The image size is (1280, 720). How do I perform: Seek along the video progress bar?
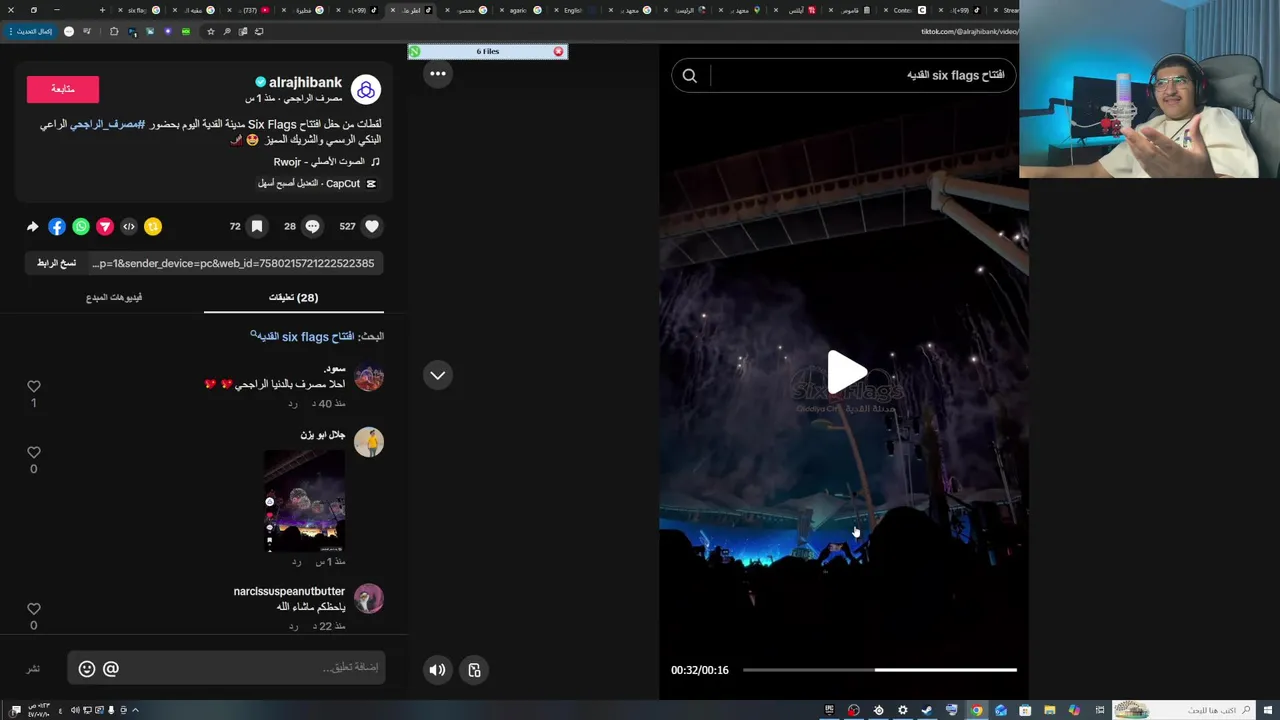(880, 670)
